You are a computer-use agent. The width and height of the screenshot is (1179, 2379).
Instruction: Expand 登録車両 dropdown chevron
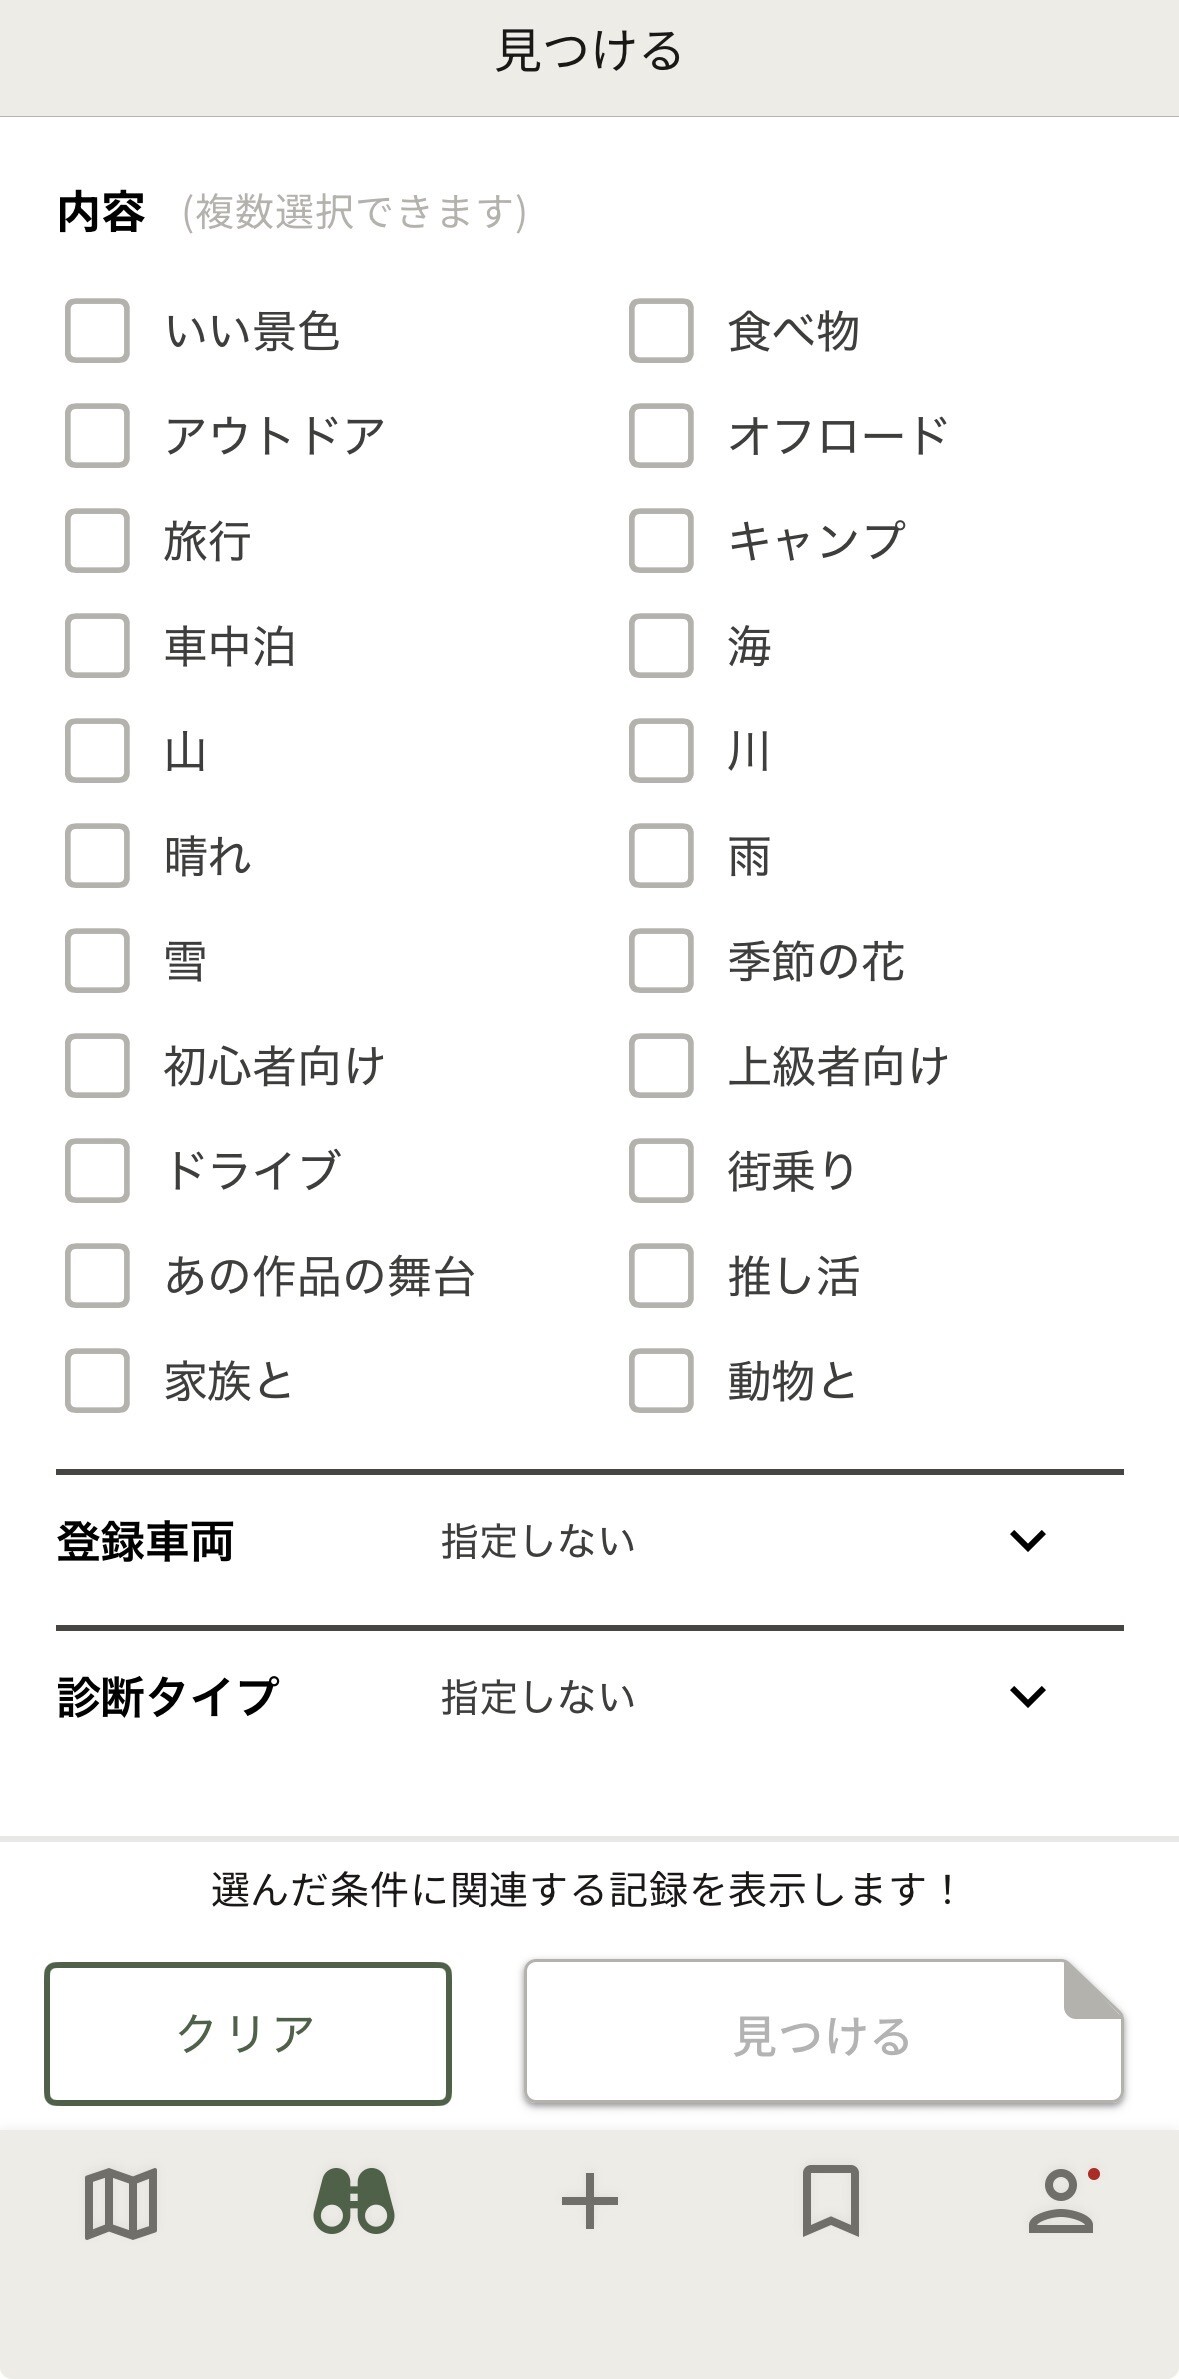(x=1027, y=1540)
